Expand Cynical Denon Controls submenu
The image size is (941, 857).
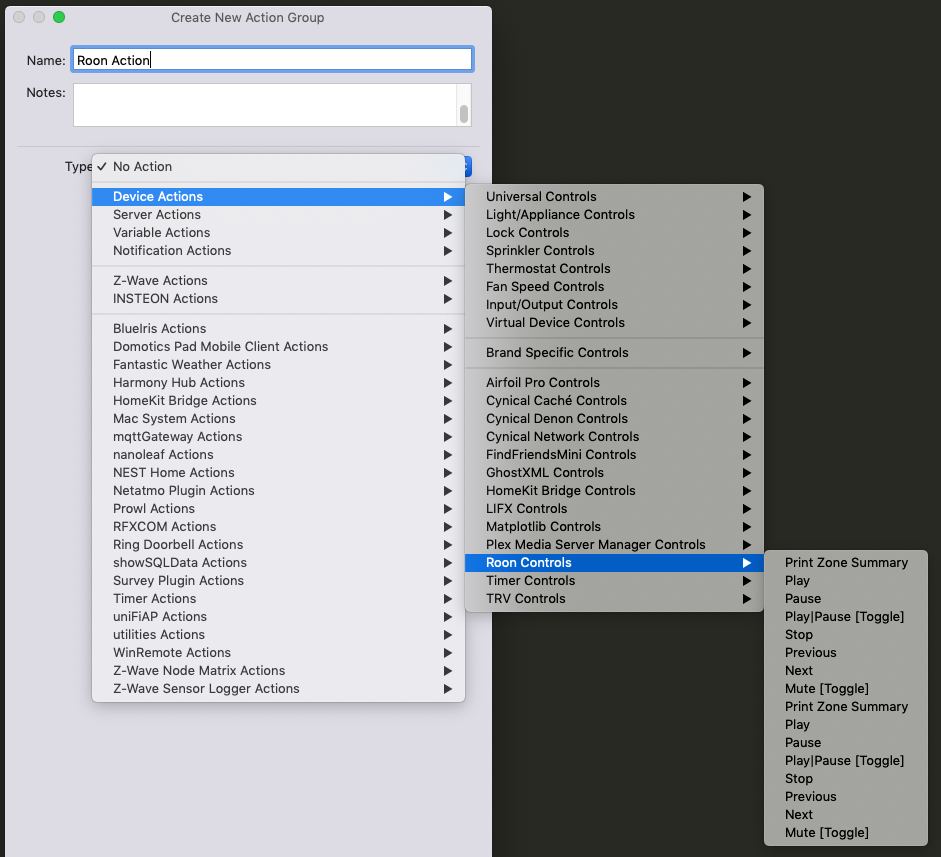[615, 419]
